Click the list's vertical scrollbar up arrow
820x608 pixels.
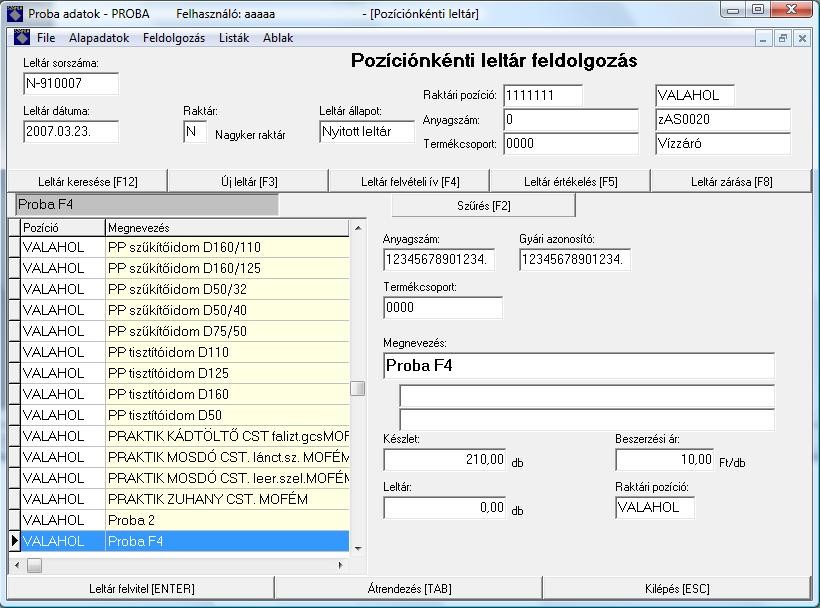(x=357, y=229)
